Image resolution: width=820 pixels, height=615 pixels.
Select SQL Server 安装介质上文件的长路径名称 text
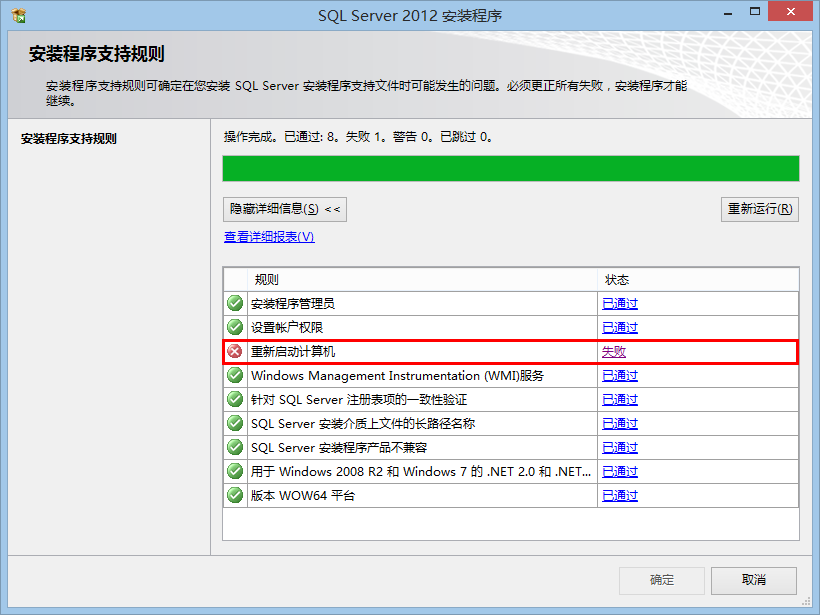tap(363, 424)
